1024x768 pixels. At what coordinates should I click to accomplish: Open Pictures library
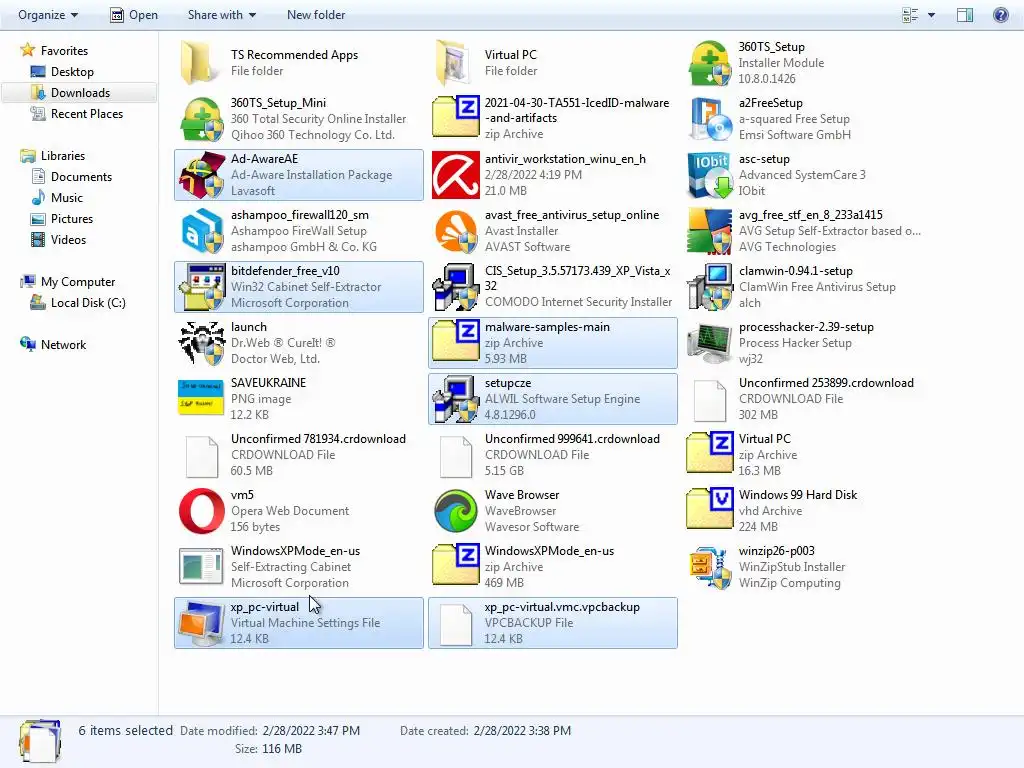62,219
